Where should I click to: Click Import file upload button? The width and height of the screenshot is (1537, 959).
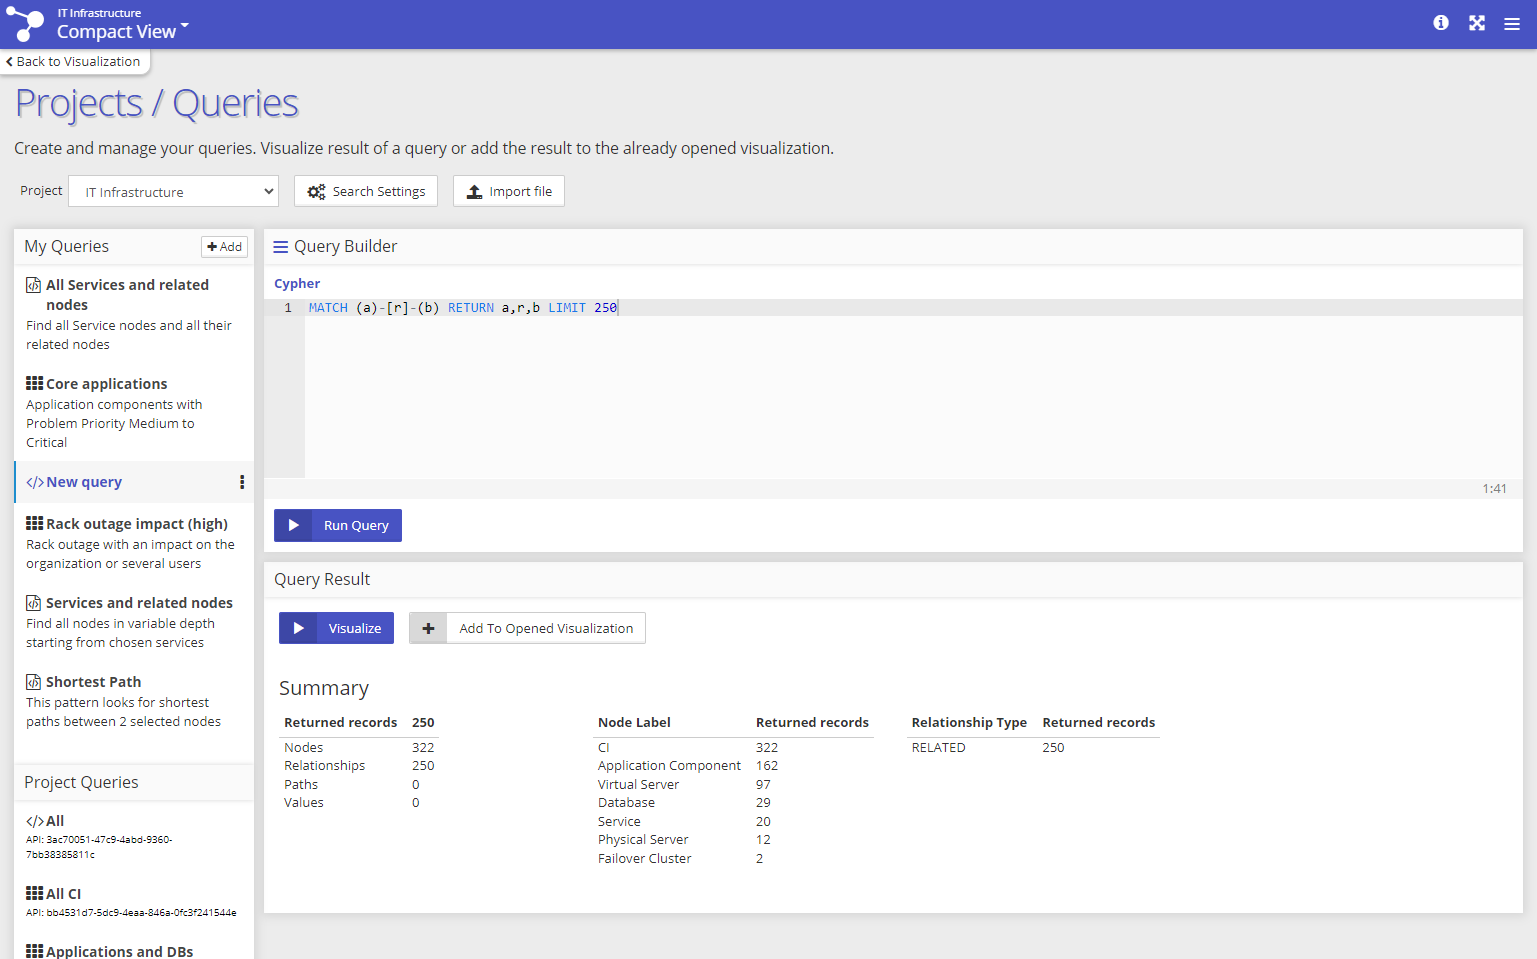[x=508, y=191]
